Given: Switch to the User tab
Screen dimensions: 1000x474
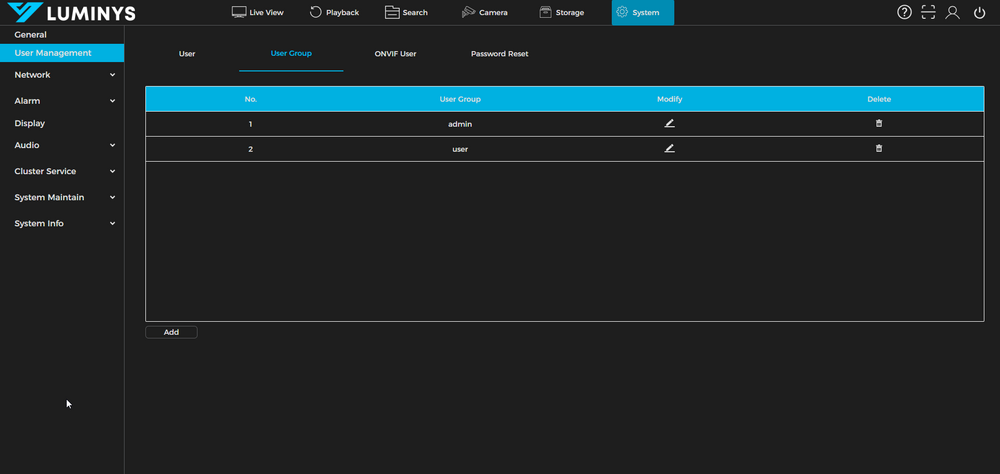Looking at the screenshot, I should (x=187, y=54).
